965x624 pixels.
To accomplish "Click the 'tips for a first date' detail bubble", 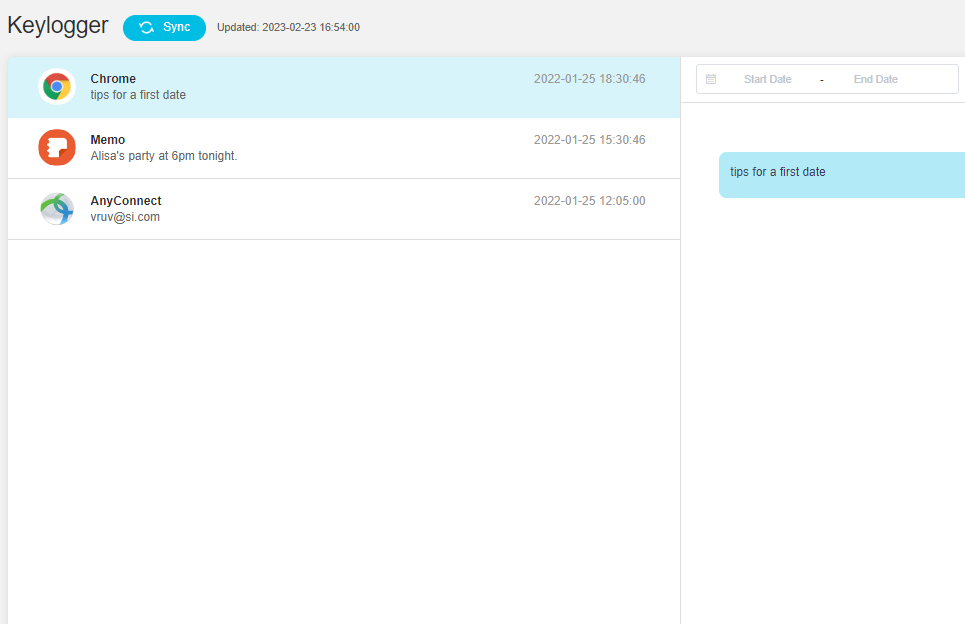I will 842,175.
